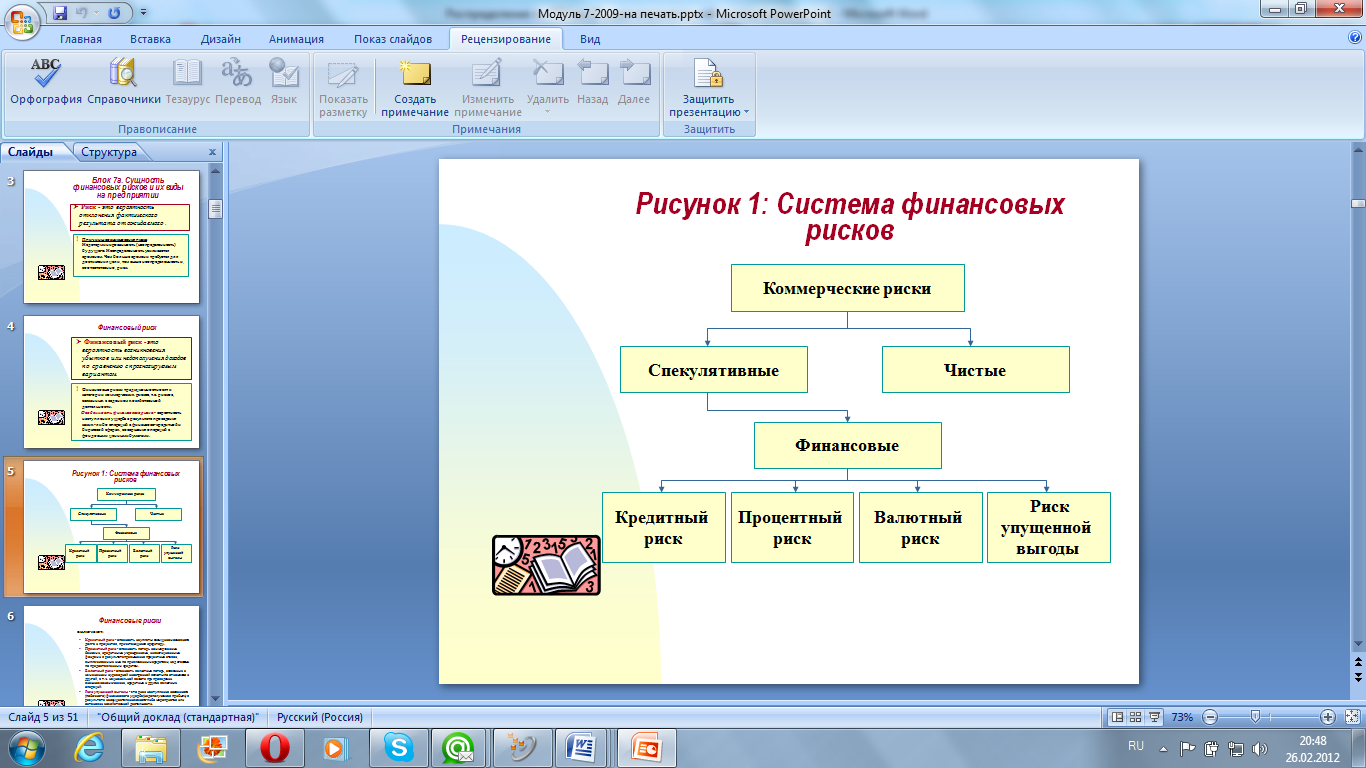Click zoom in plus button
1366x768 pixels.
click(1327, 717)
